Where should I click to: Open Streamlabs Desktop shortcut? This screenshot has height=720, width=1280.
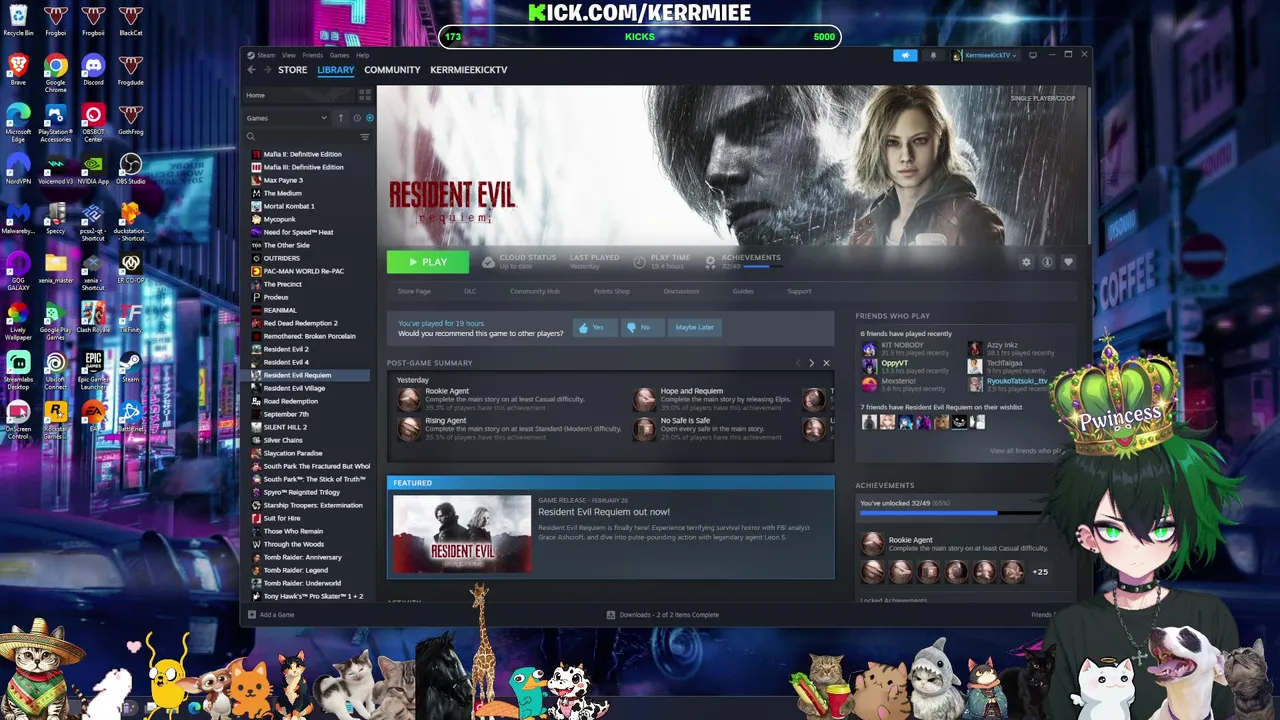tap(18, 367)
